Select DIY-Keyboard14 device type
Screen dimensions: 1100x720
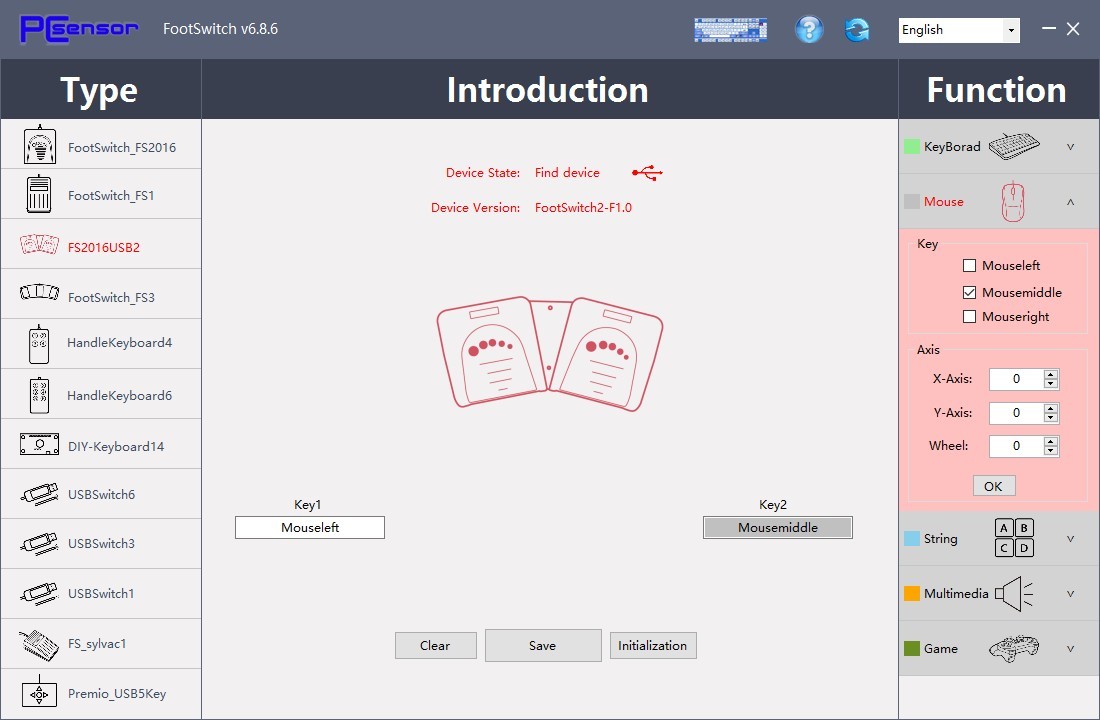click(x=101, y=444)
